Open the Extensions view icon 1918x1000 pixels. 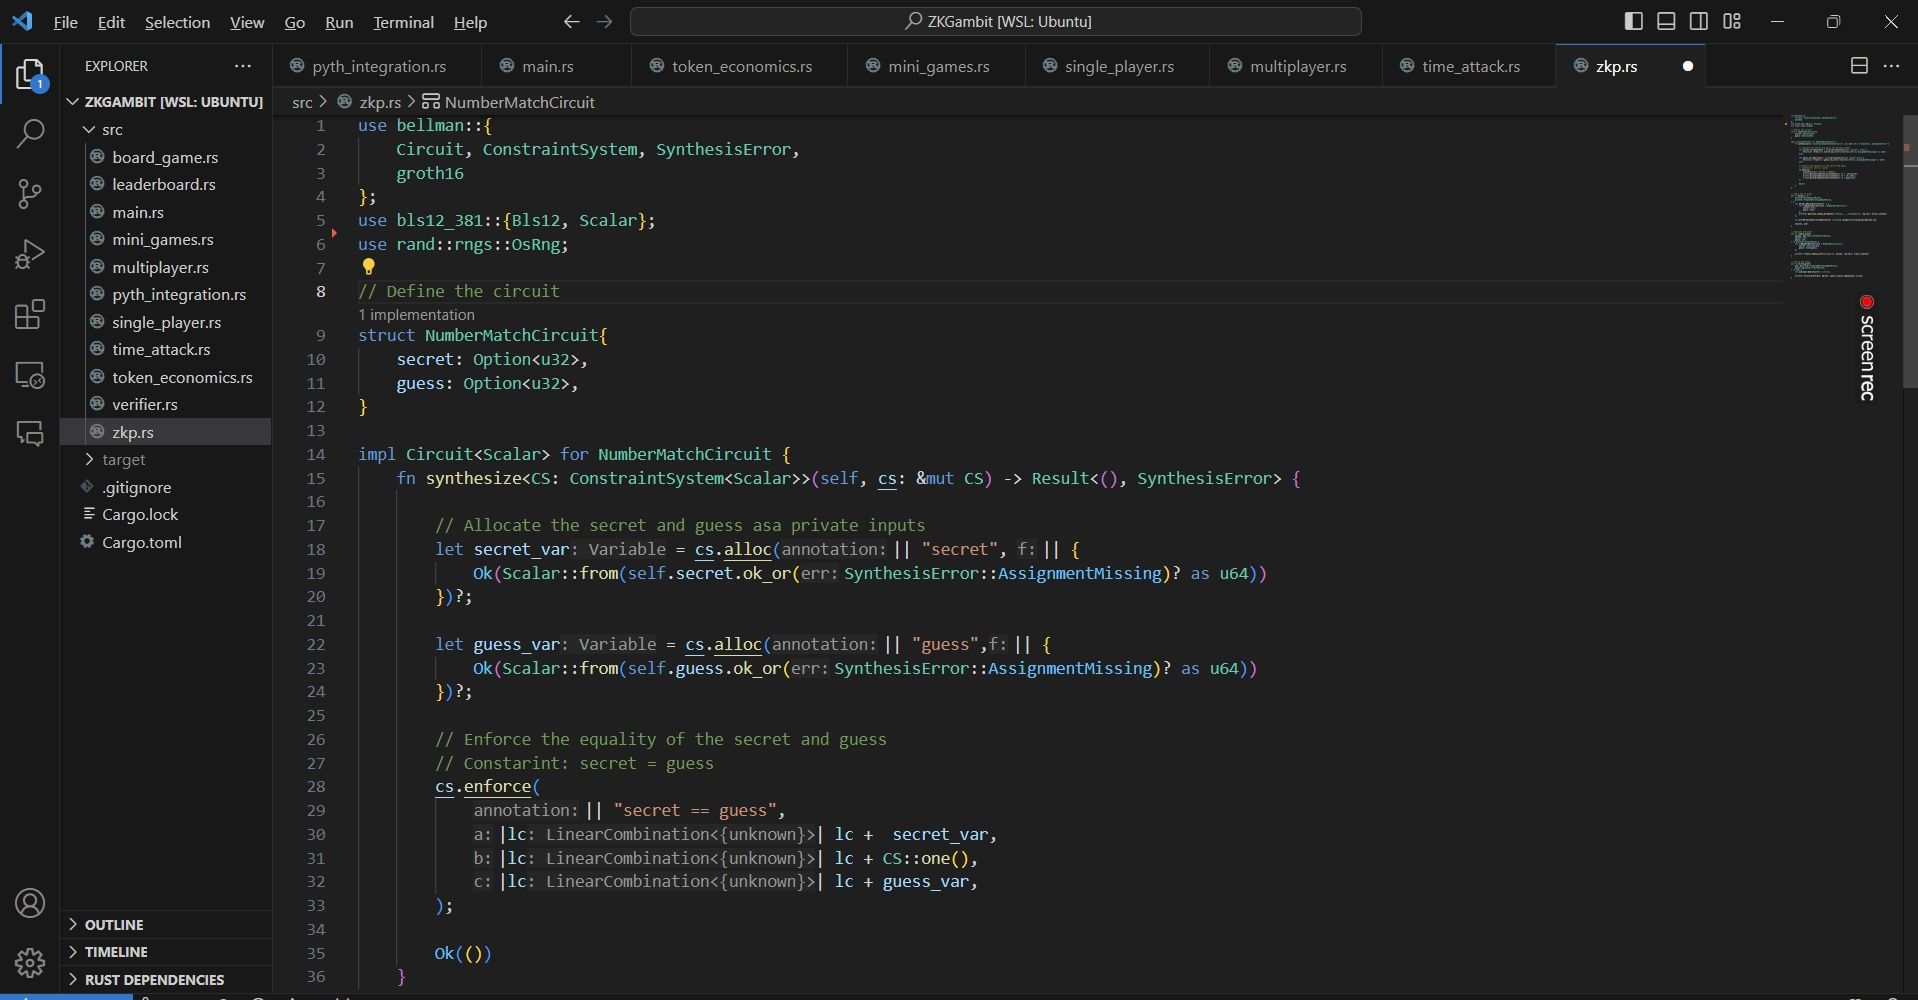coord(30,315)
